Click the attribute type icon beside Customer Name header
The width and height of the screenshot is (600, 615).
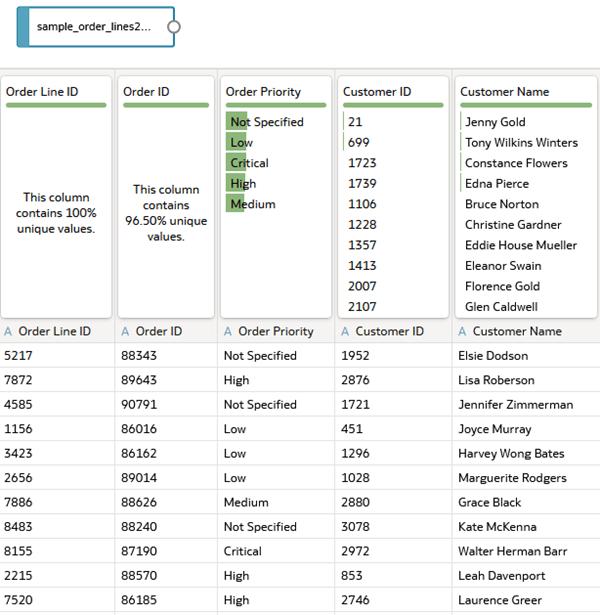click(462, 332)
